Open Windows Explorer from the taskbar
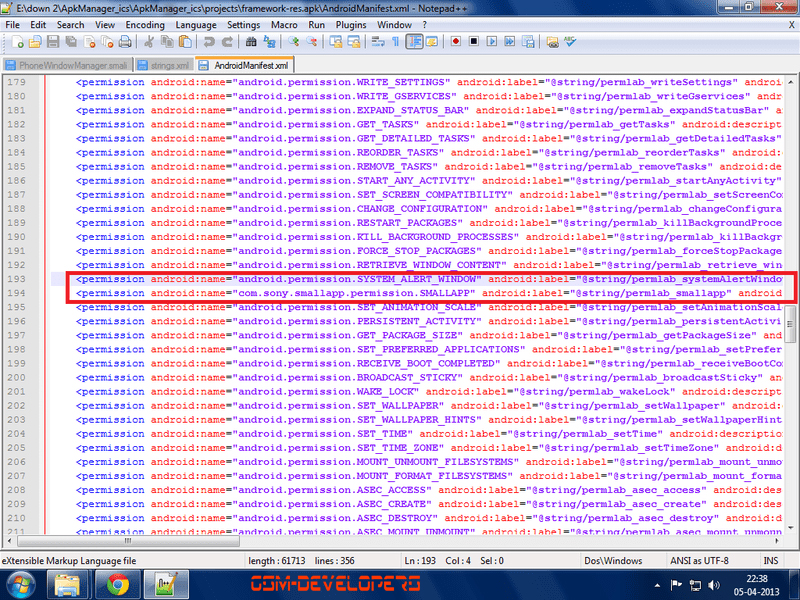Image resolution: width=800 pixels, height=600 pixels. 67,585
